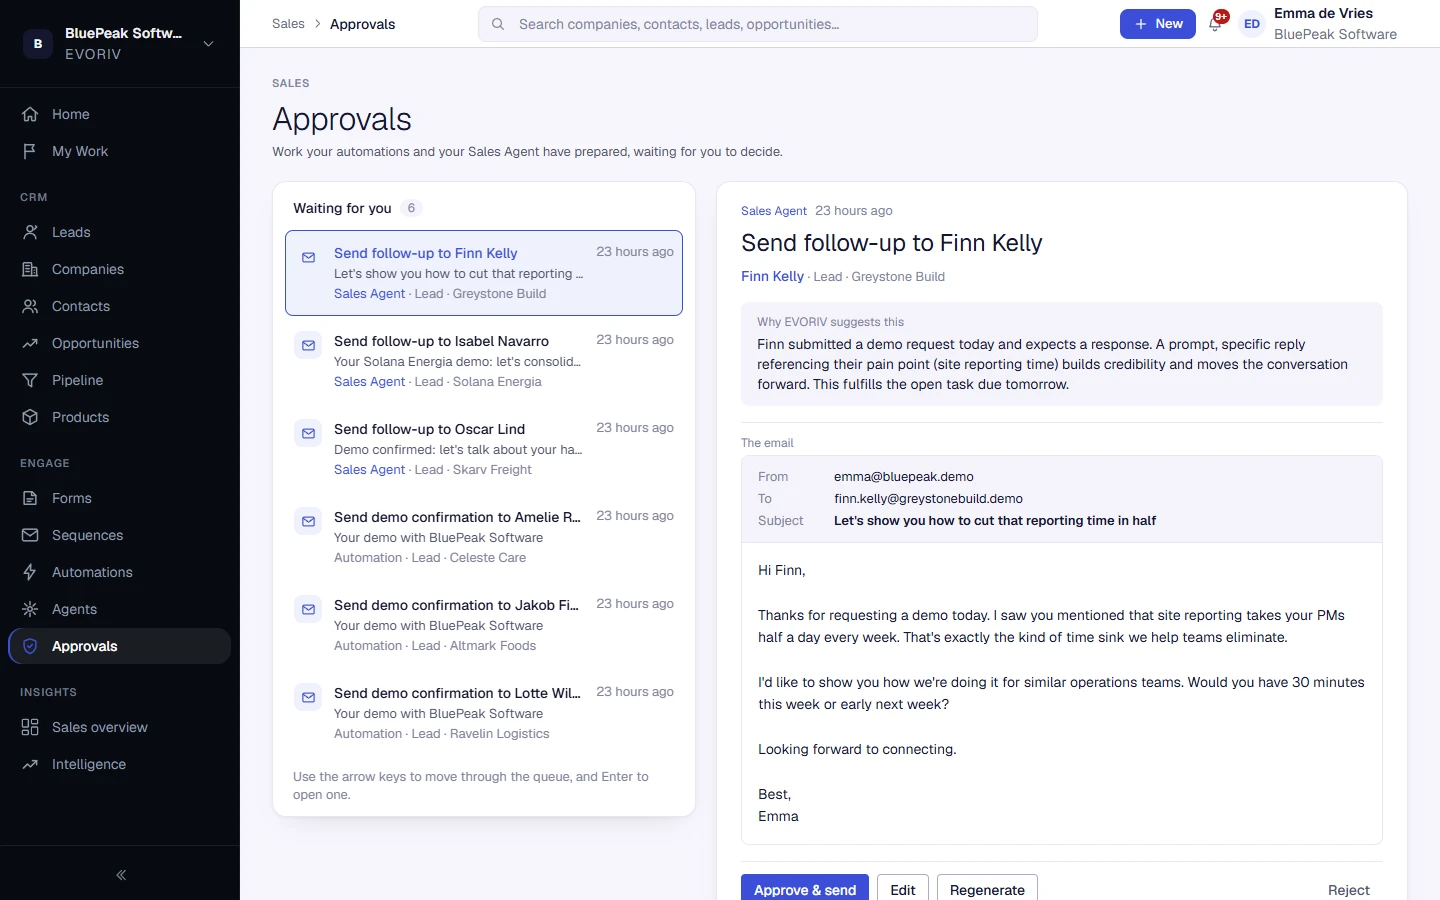
Task: Open the Finn Kelly lead link
Action: point(772,276)
